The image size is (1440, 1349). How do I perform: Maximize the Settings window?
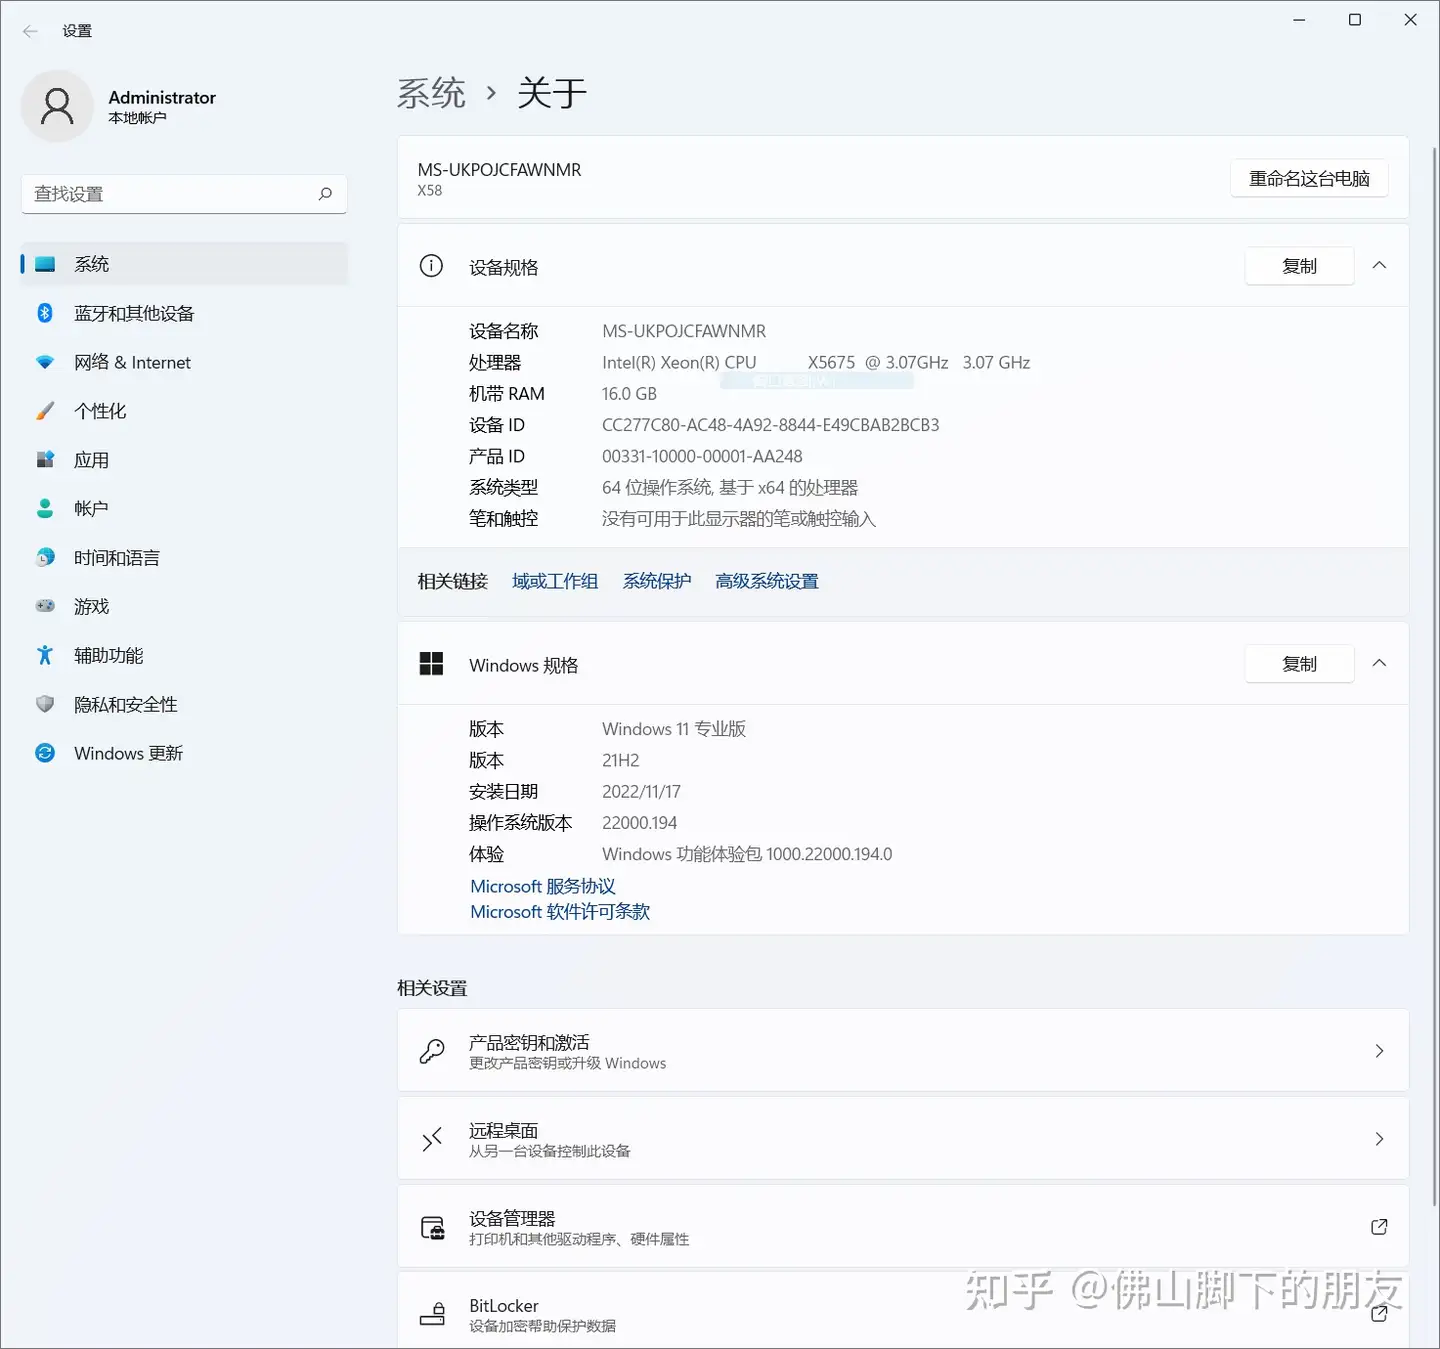click(x=1355, y=20)
